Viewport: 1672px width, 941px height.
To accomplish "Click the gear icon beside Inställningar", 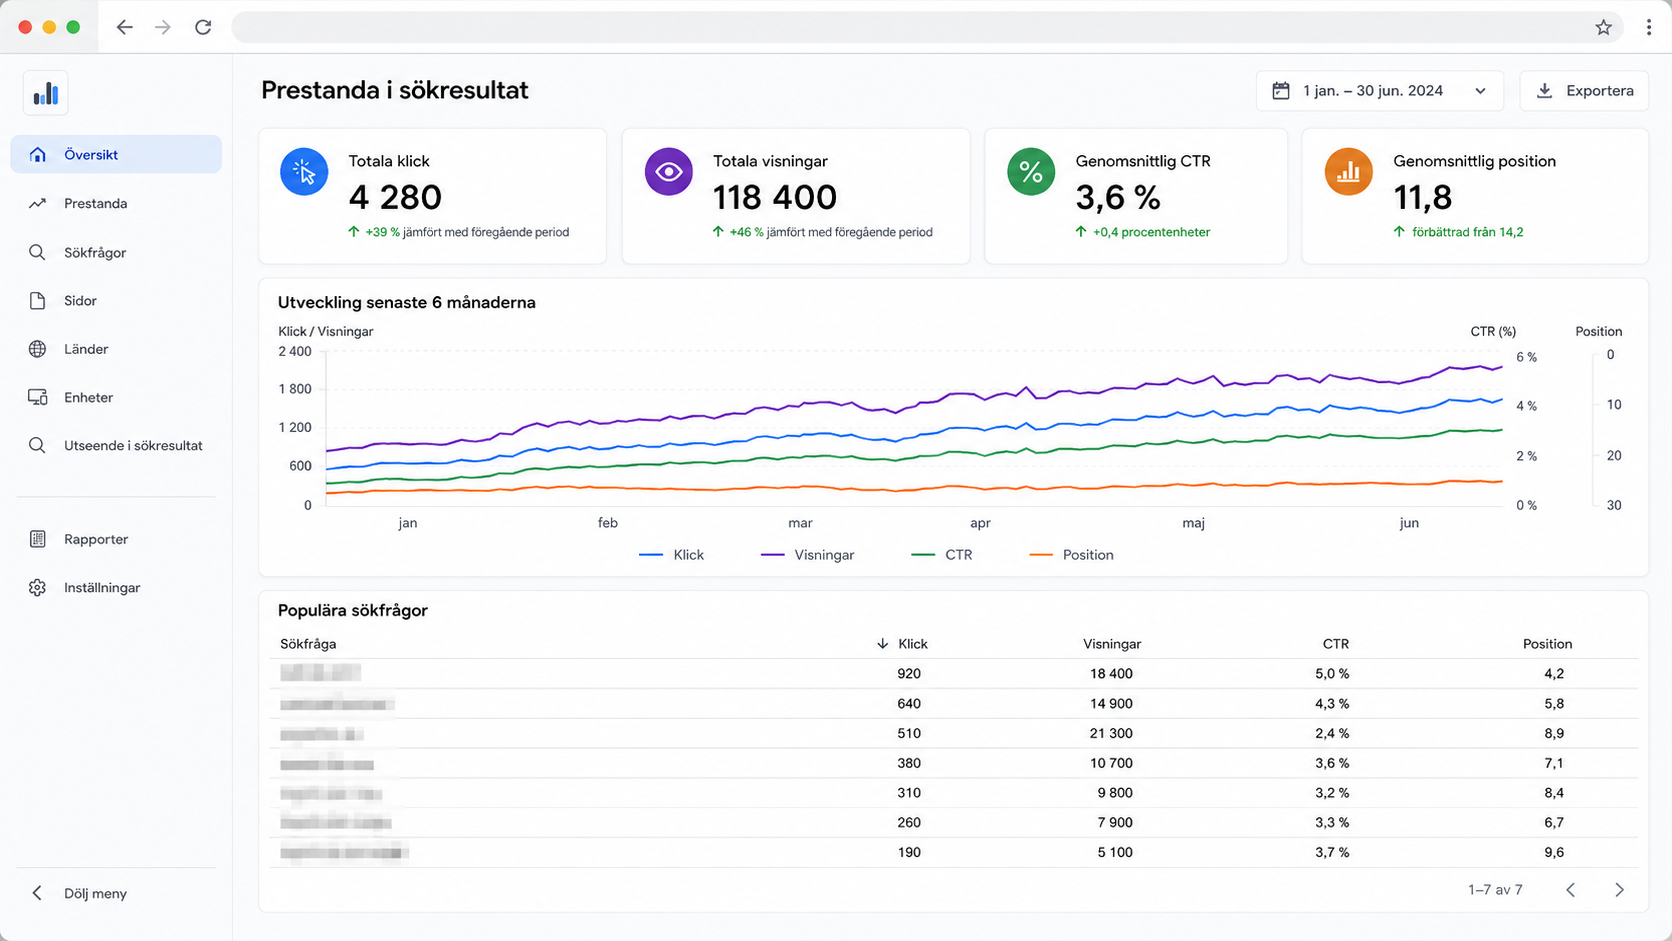I will (x=37, y=587).
